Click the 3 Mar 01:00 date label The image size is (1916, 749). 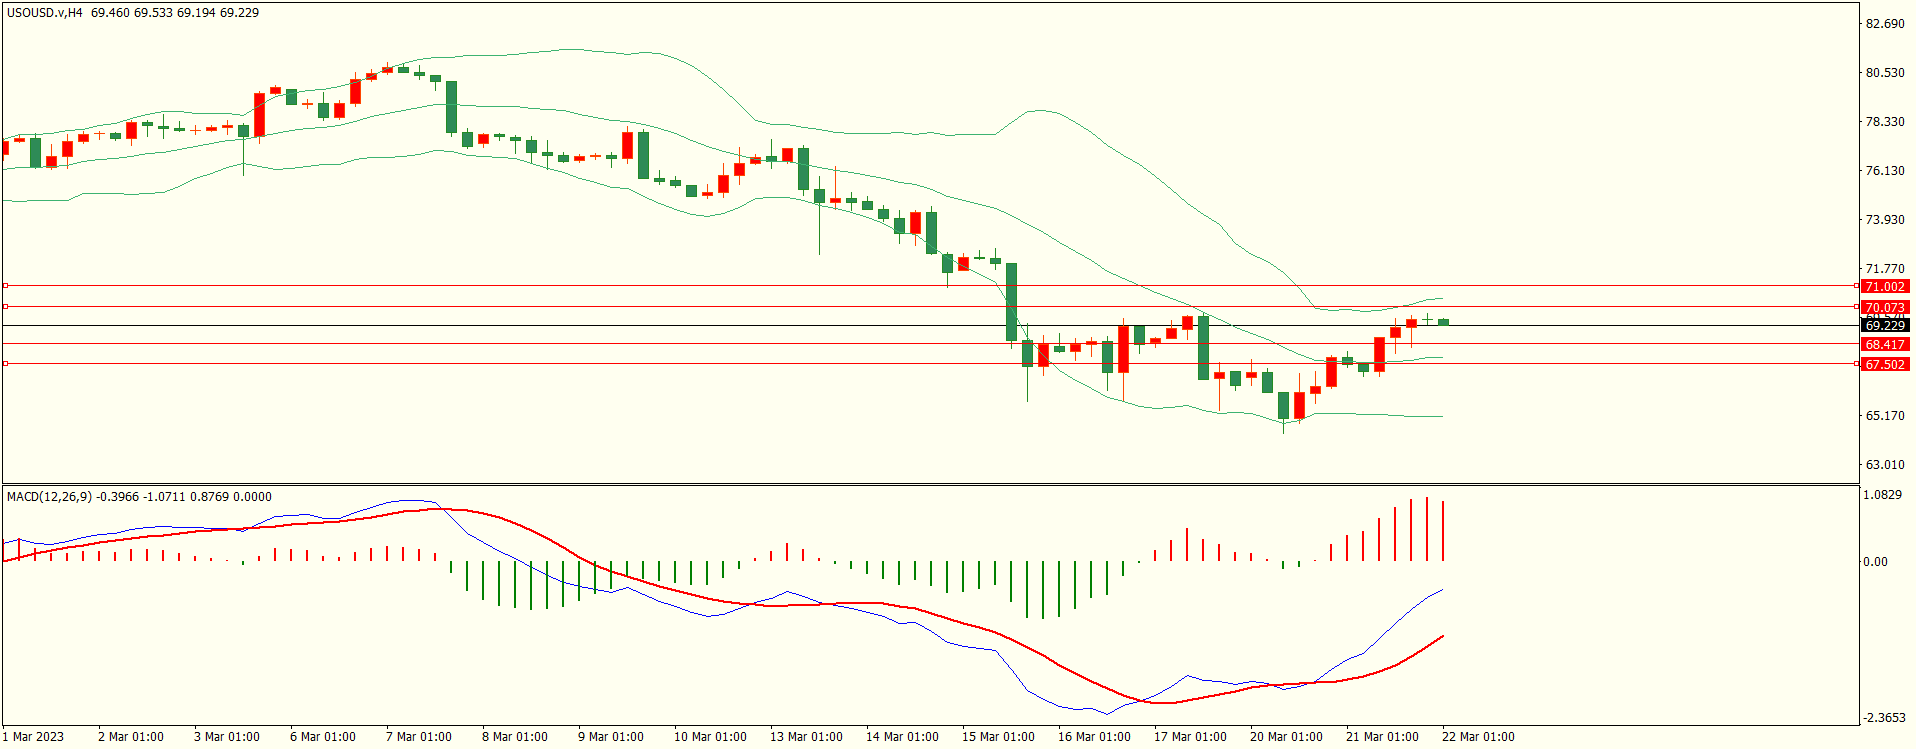pos(227,737)
